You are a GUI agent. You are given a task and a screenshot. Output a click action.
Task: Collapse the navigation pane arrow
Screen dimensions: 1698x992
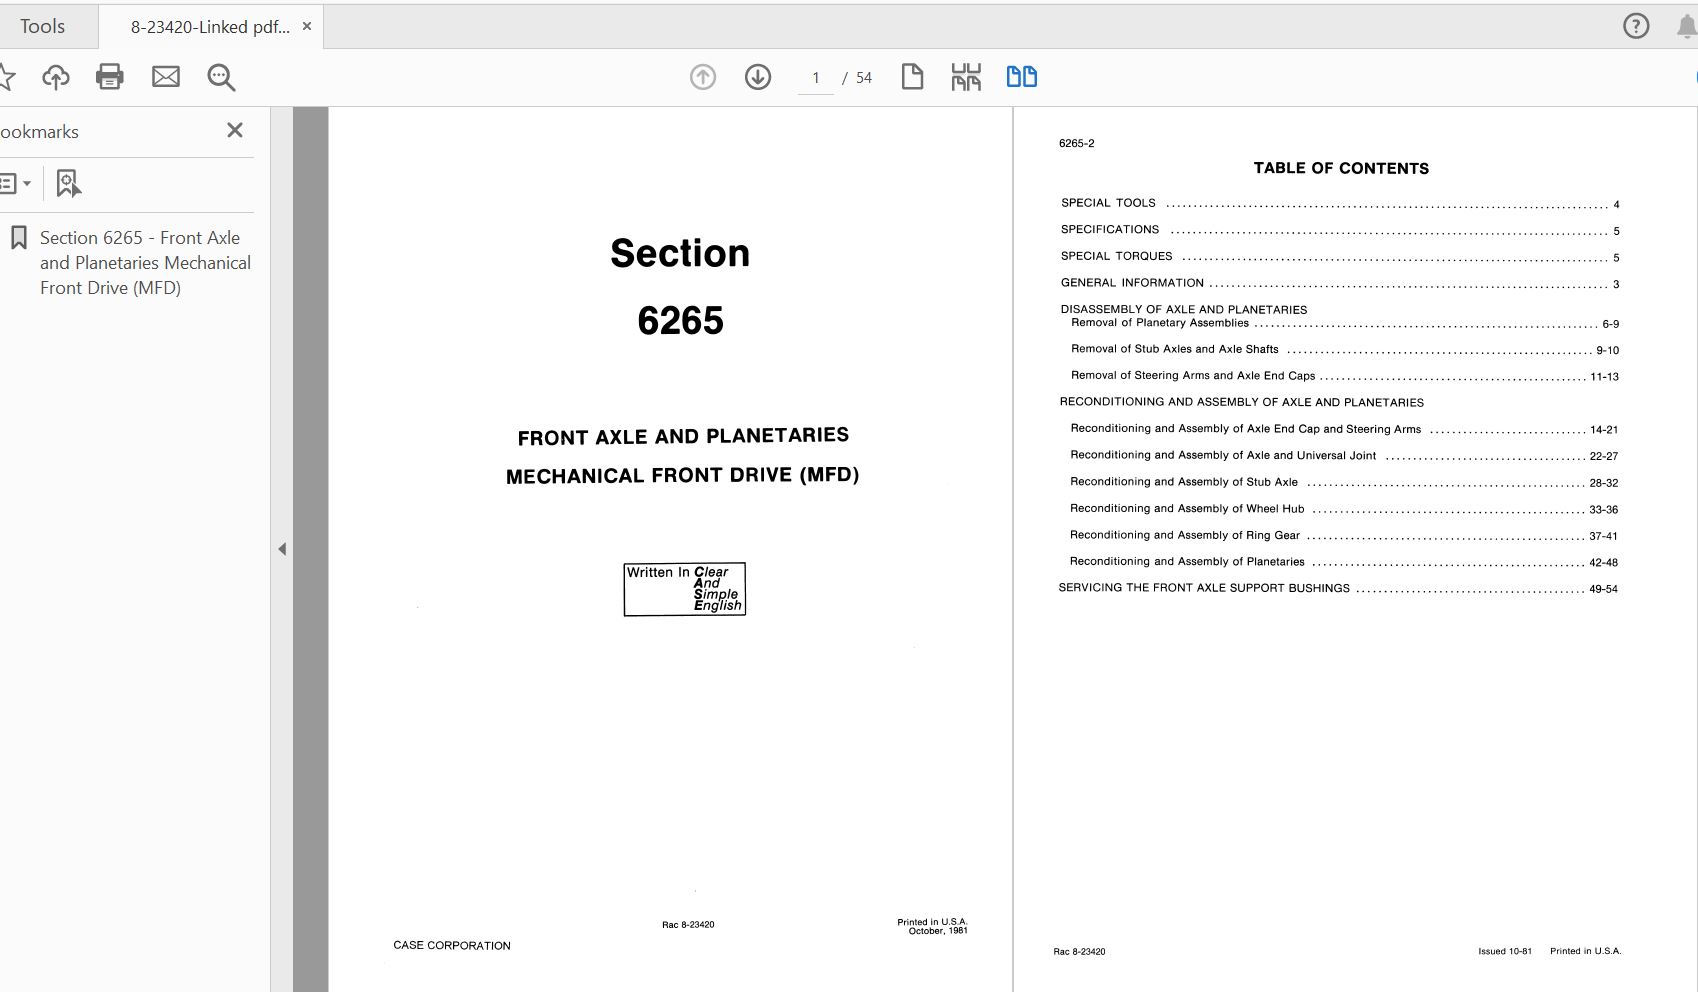tap(282, 549)
